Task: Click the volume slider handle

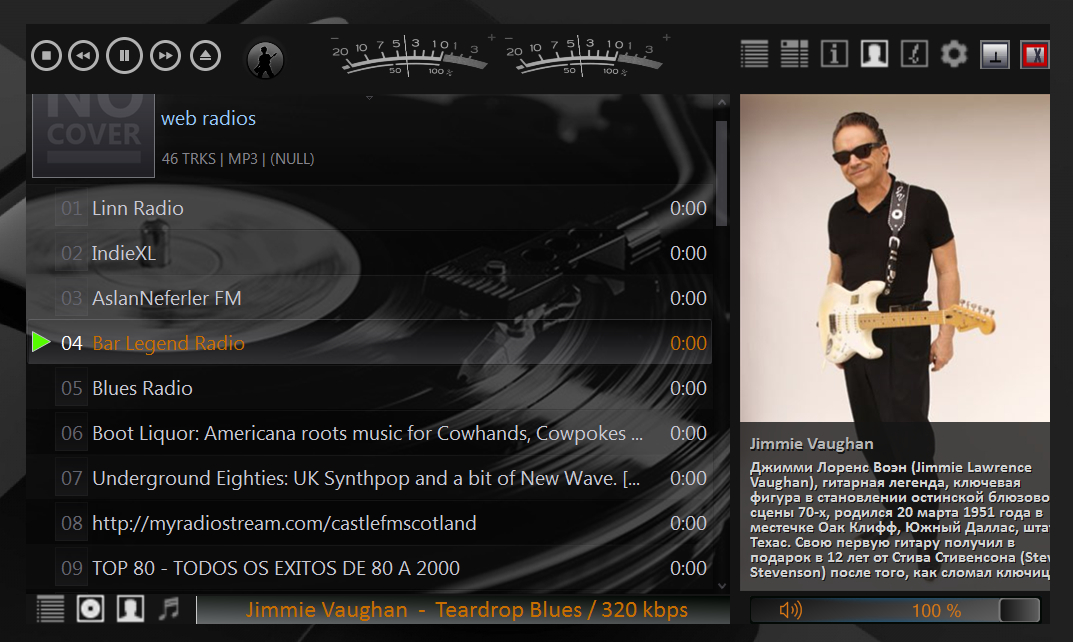Action: (1019, 610)
